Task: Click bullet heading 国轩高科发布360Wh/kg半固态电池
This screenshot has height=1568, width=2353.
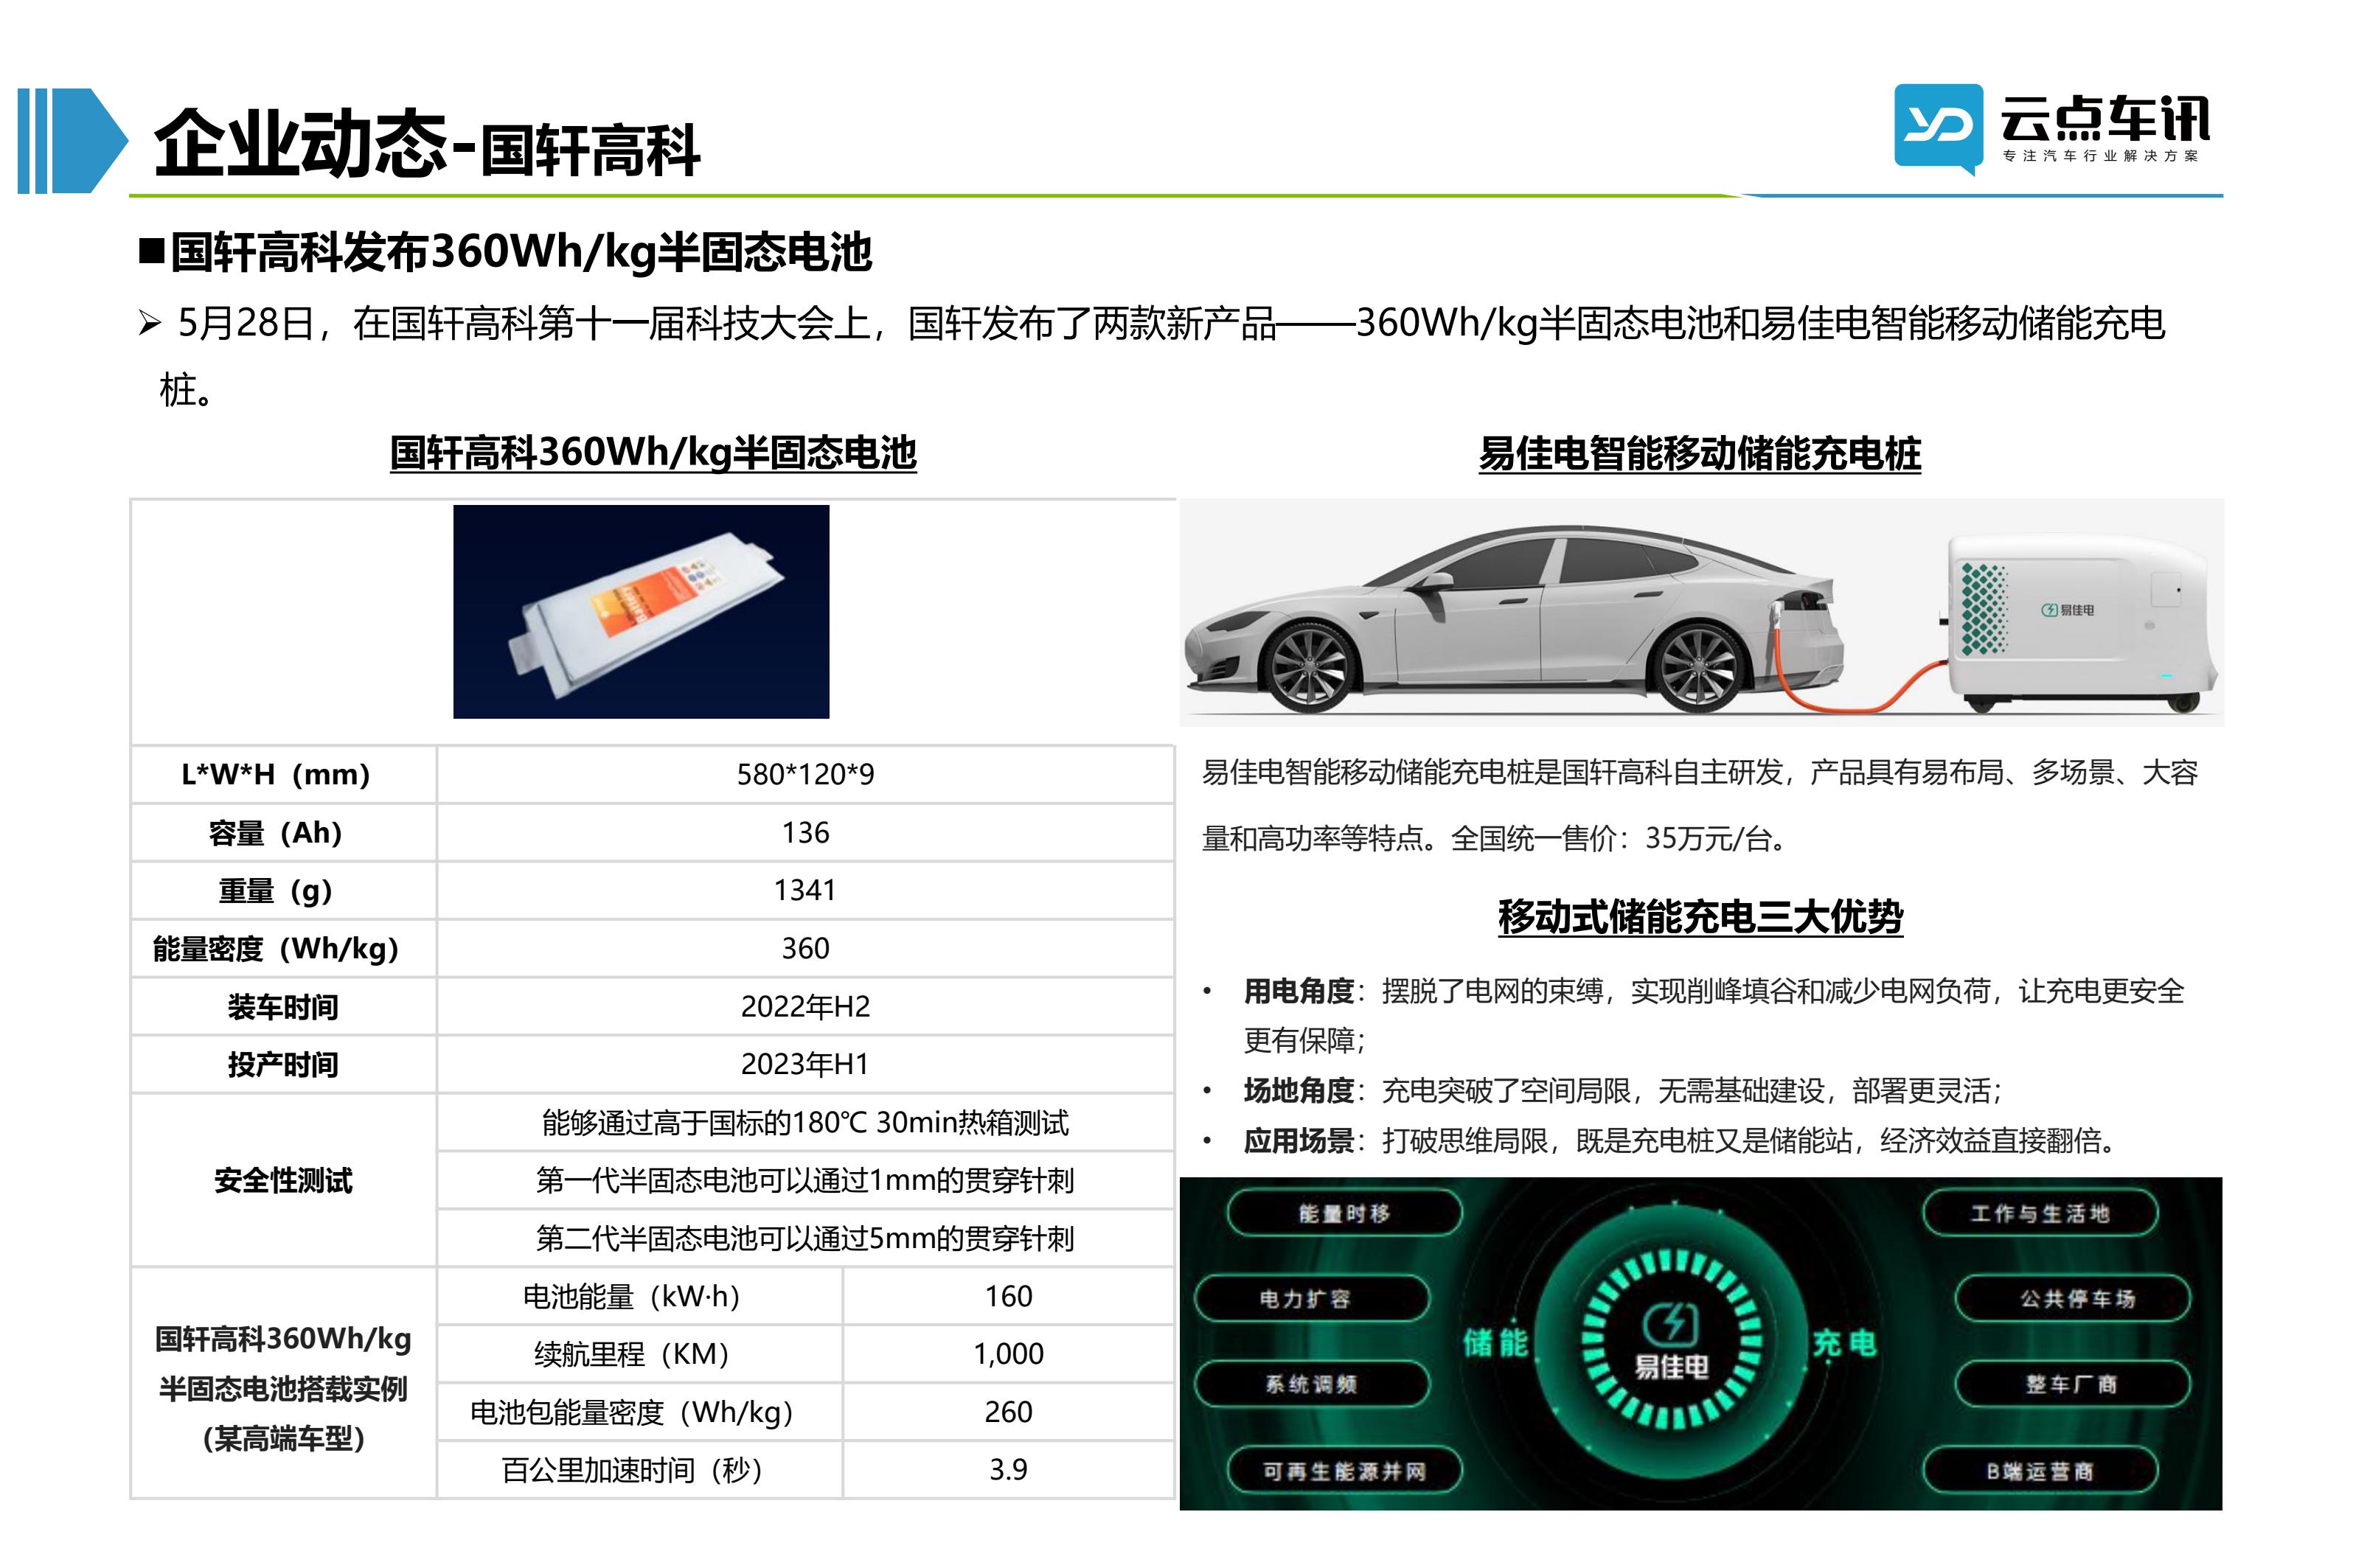Action: (x=520, y=251)
